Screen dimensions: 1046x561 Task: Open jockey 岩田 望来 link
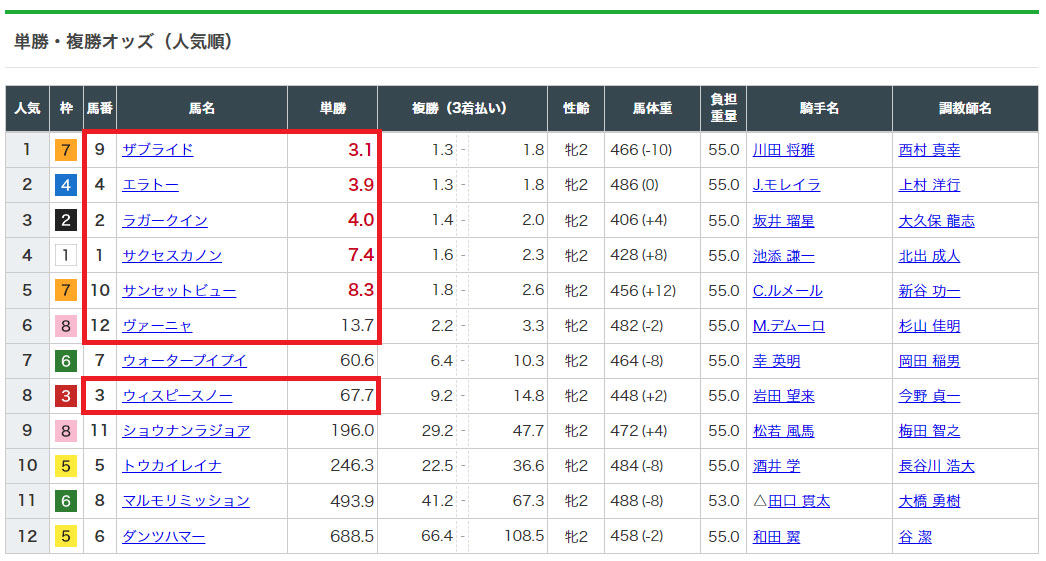click(x=783, y=396)
